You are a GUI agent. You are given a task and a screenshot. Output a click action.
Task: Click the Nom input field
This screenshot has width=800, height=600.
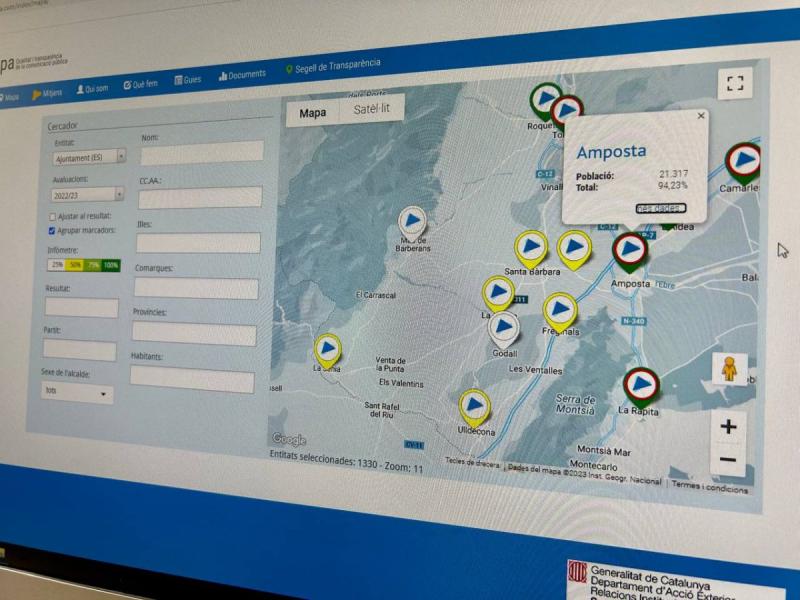(x=201, y=152)
